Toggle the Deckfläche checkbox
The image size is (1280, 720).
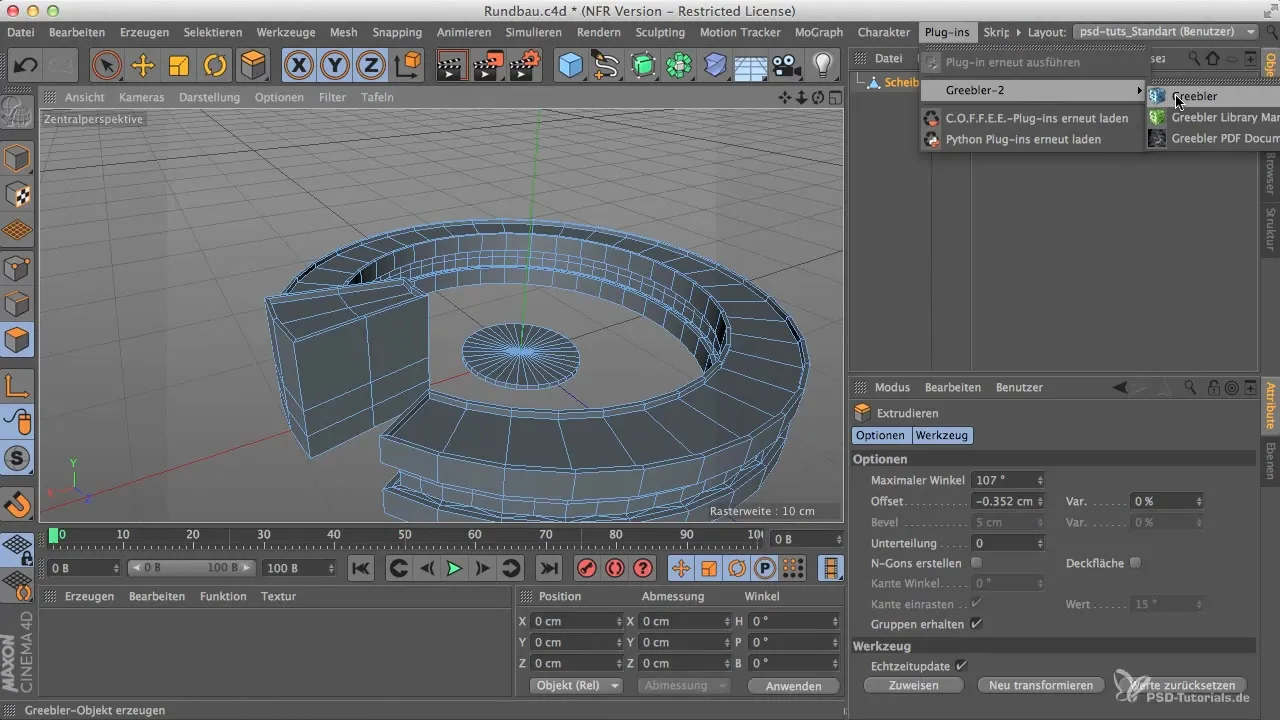pos(1135,563)
